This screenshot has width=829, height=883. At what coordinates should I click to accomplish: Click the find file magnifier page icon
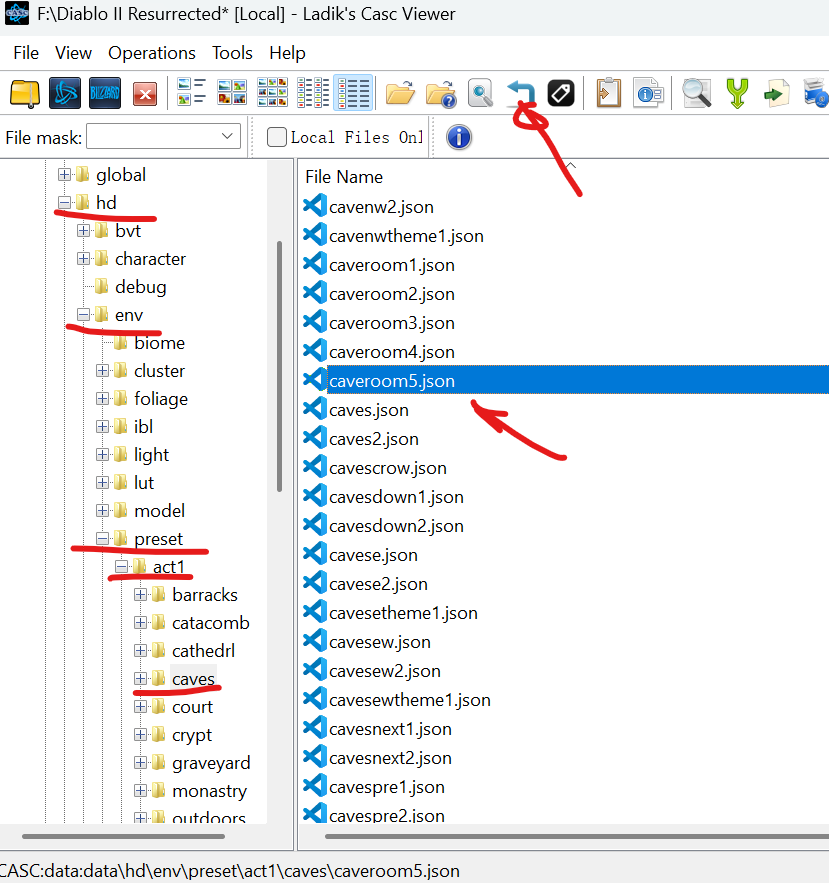[480, 92]
